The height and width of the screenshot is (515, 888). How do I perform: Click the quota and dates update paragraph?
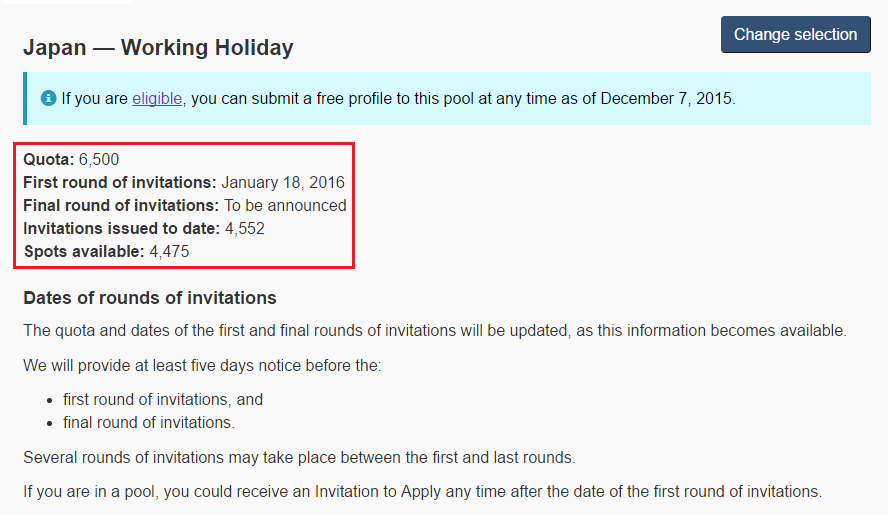click(435, 330)
